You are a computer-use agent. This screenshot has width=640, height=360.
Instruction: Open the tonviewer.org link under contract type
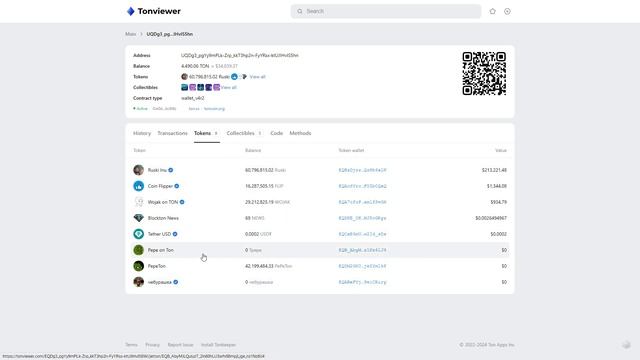[214, 109]
